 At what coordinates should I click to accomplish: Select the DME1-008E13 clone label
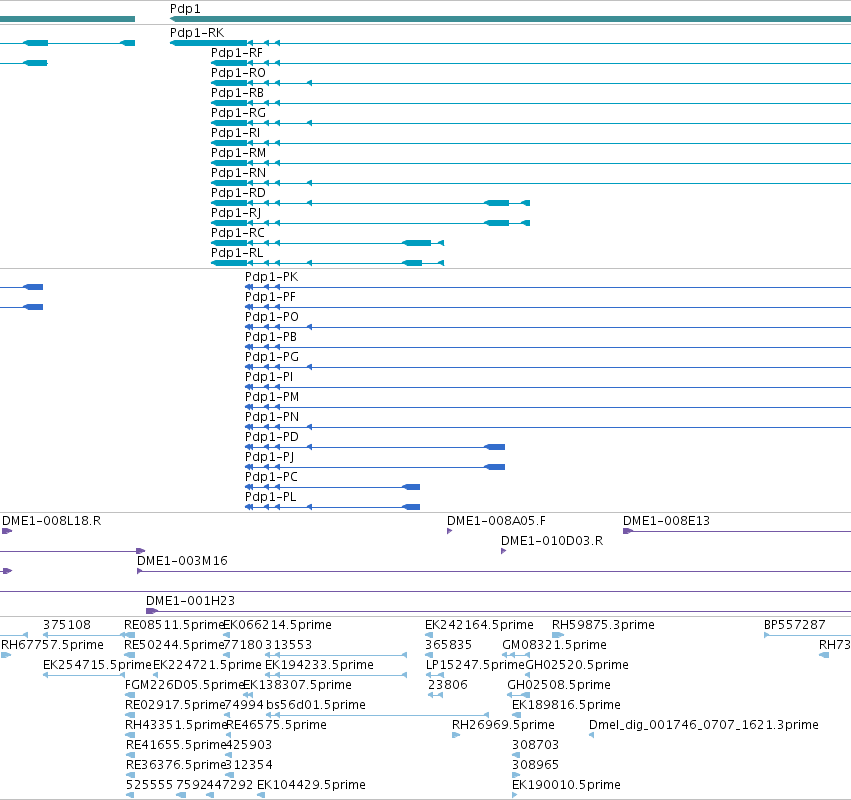coord(666,521)
